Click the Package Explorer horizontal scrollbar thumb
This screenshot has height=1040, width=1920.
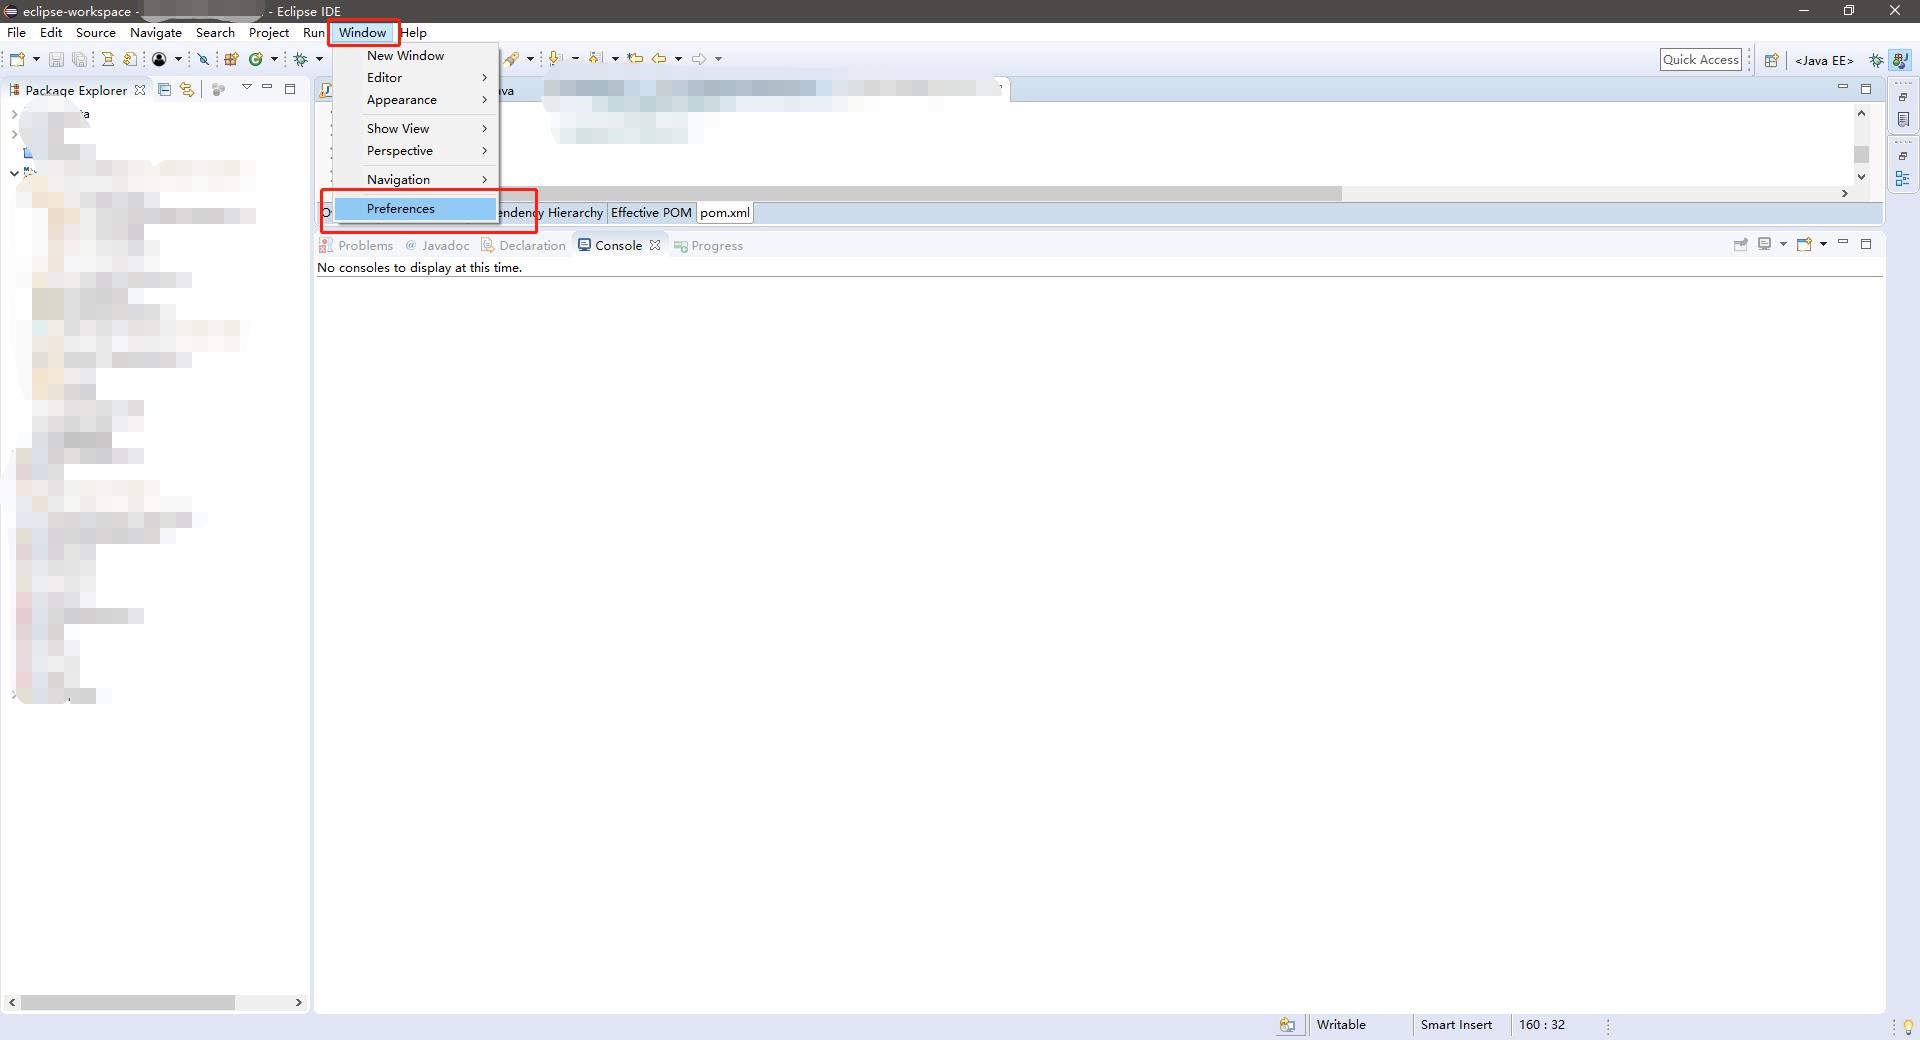[127, 1002]
